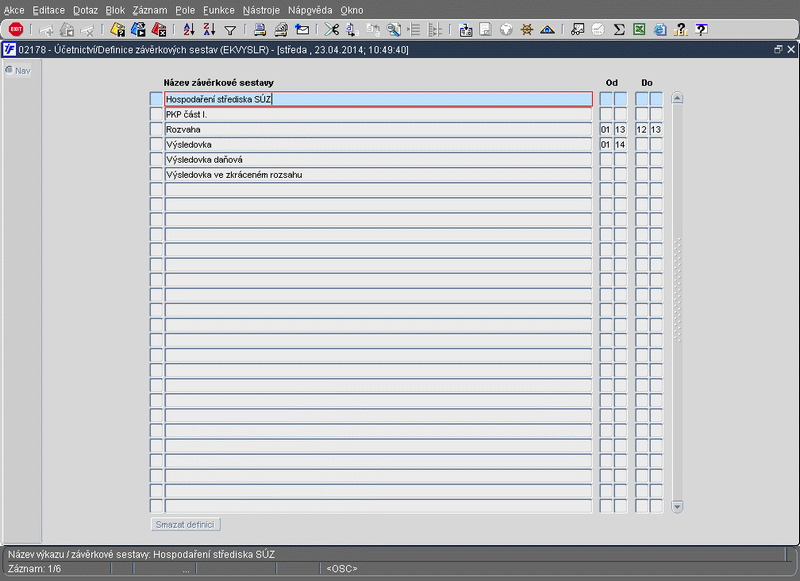Image resolution: width=800 pixels, height=581 pixels.
Task: Click the blue execute-query icon
Action: pos(138,30)
